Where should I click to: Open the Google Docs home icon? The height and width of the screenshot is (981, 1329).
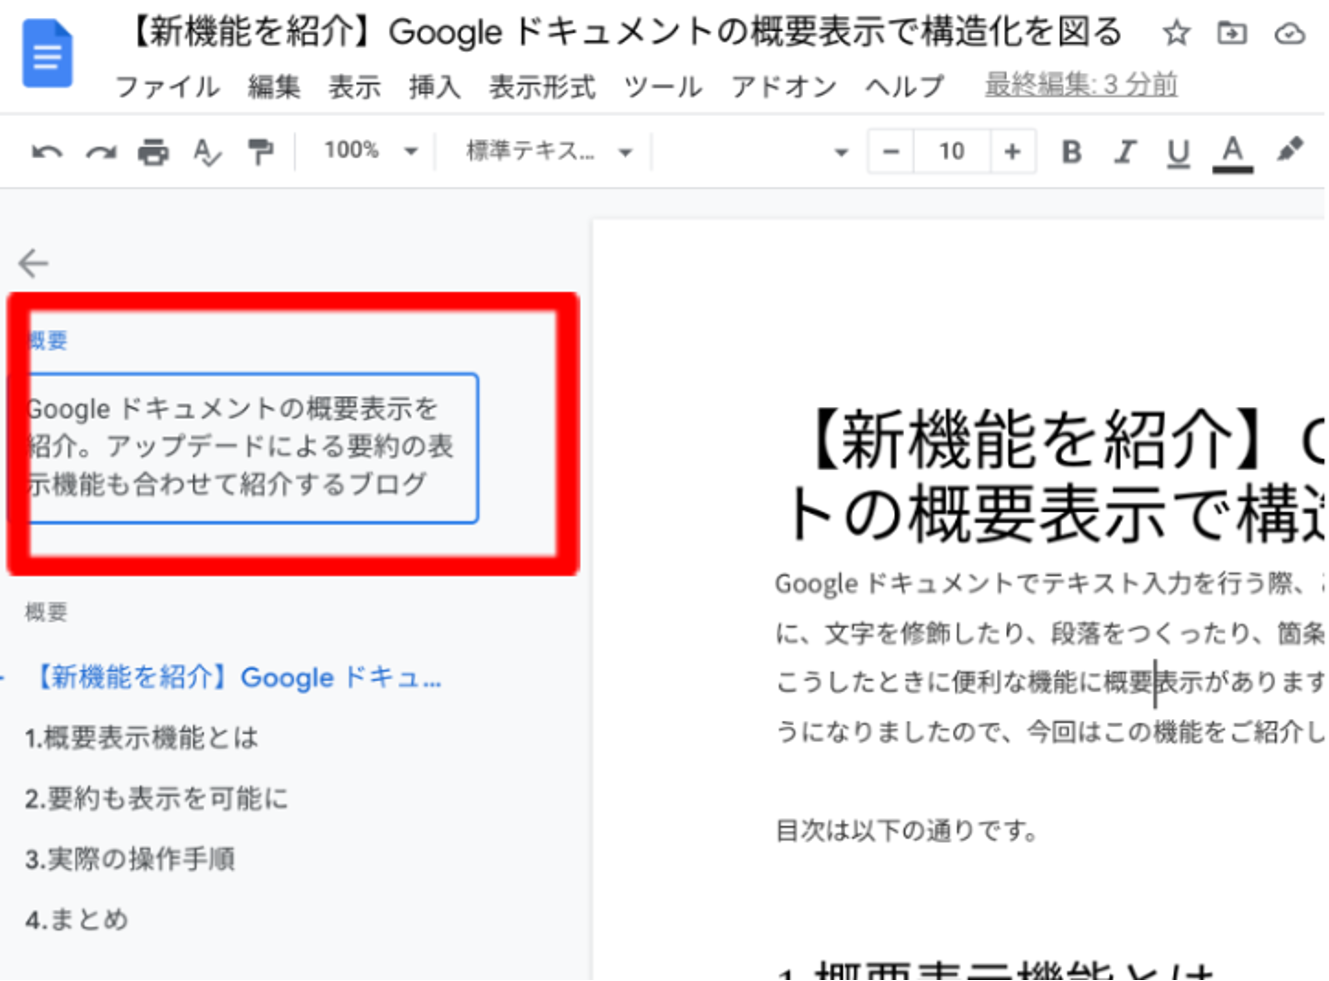click(47, 54)
